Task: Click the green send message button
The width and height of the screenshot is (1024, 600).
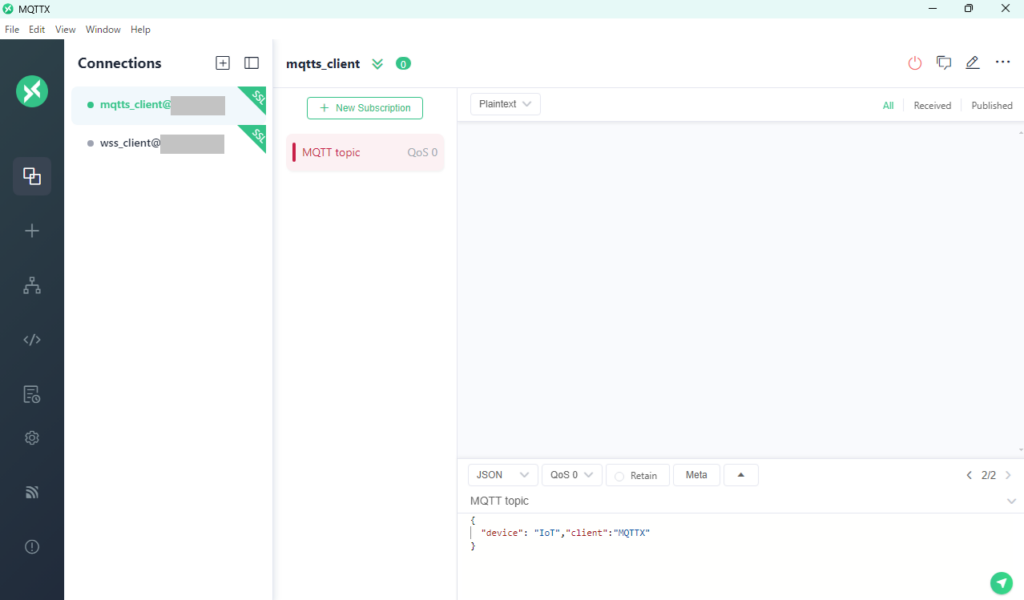Action: [x=1000, y=583]
